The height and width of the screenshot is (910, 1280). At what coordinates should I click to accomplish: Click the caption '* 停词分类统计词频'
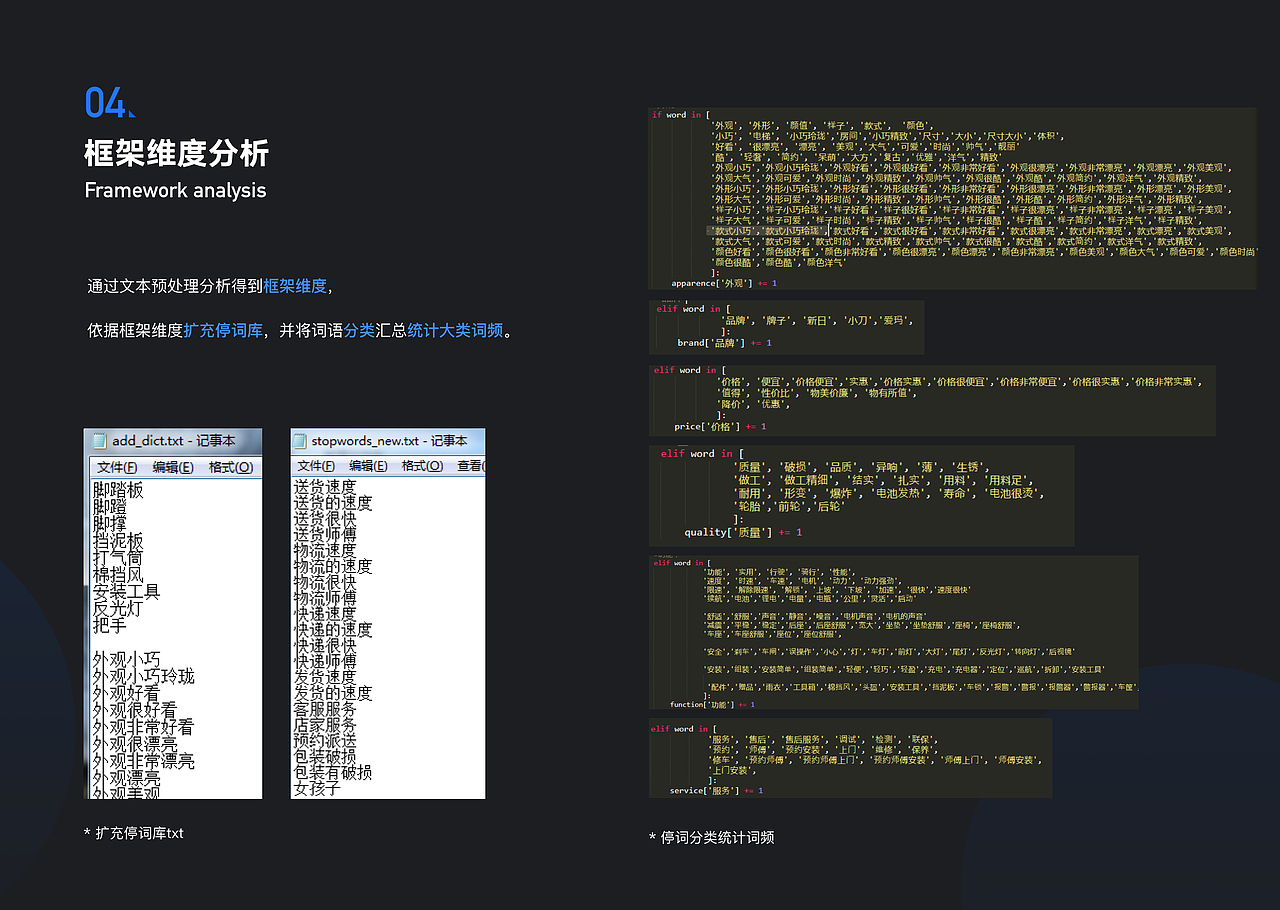tap(711, 837)
